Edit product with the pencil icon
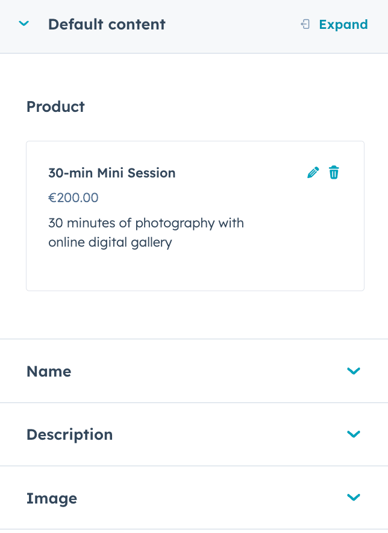This screenshot has height=533, width=388. click(313, 173)
